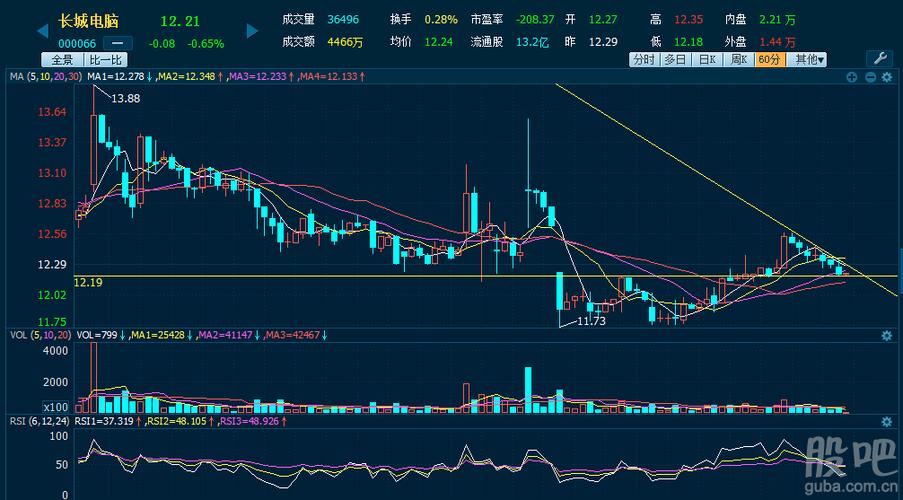903x500 pixels.
Task: Switch to the 日K tab
Action: pyautogui.click(x=707, y=59)
